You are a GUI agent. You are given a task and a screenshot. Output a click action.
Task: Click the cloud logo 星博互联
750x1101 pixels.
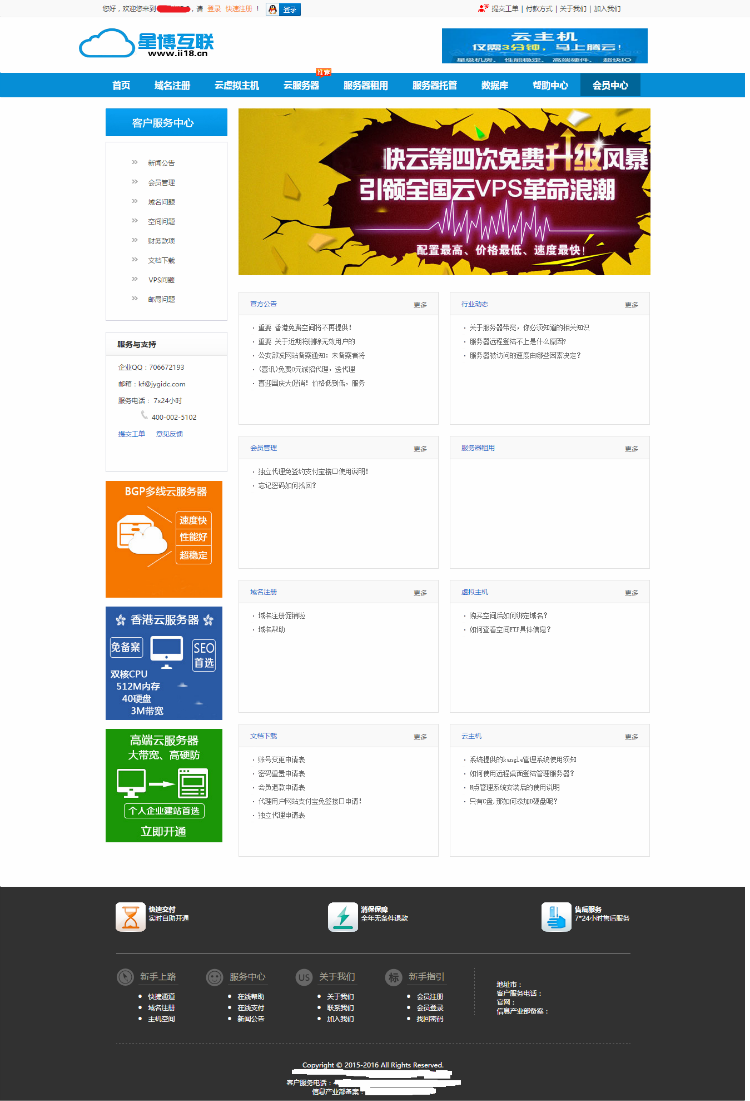point(147,44)
